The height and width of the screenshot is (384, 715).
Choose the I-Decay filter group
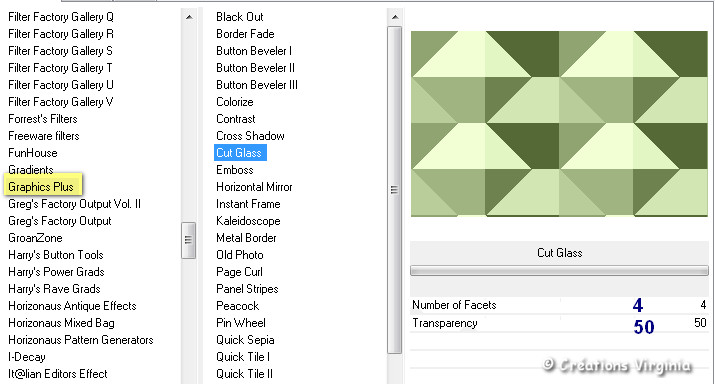coord(26,357)
